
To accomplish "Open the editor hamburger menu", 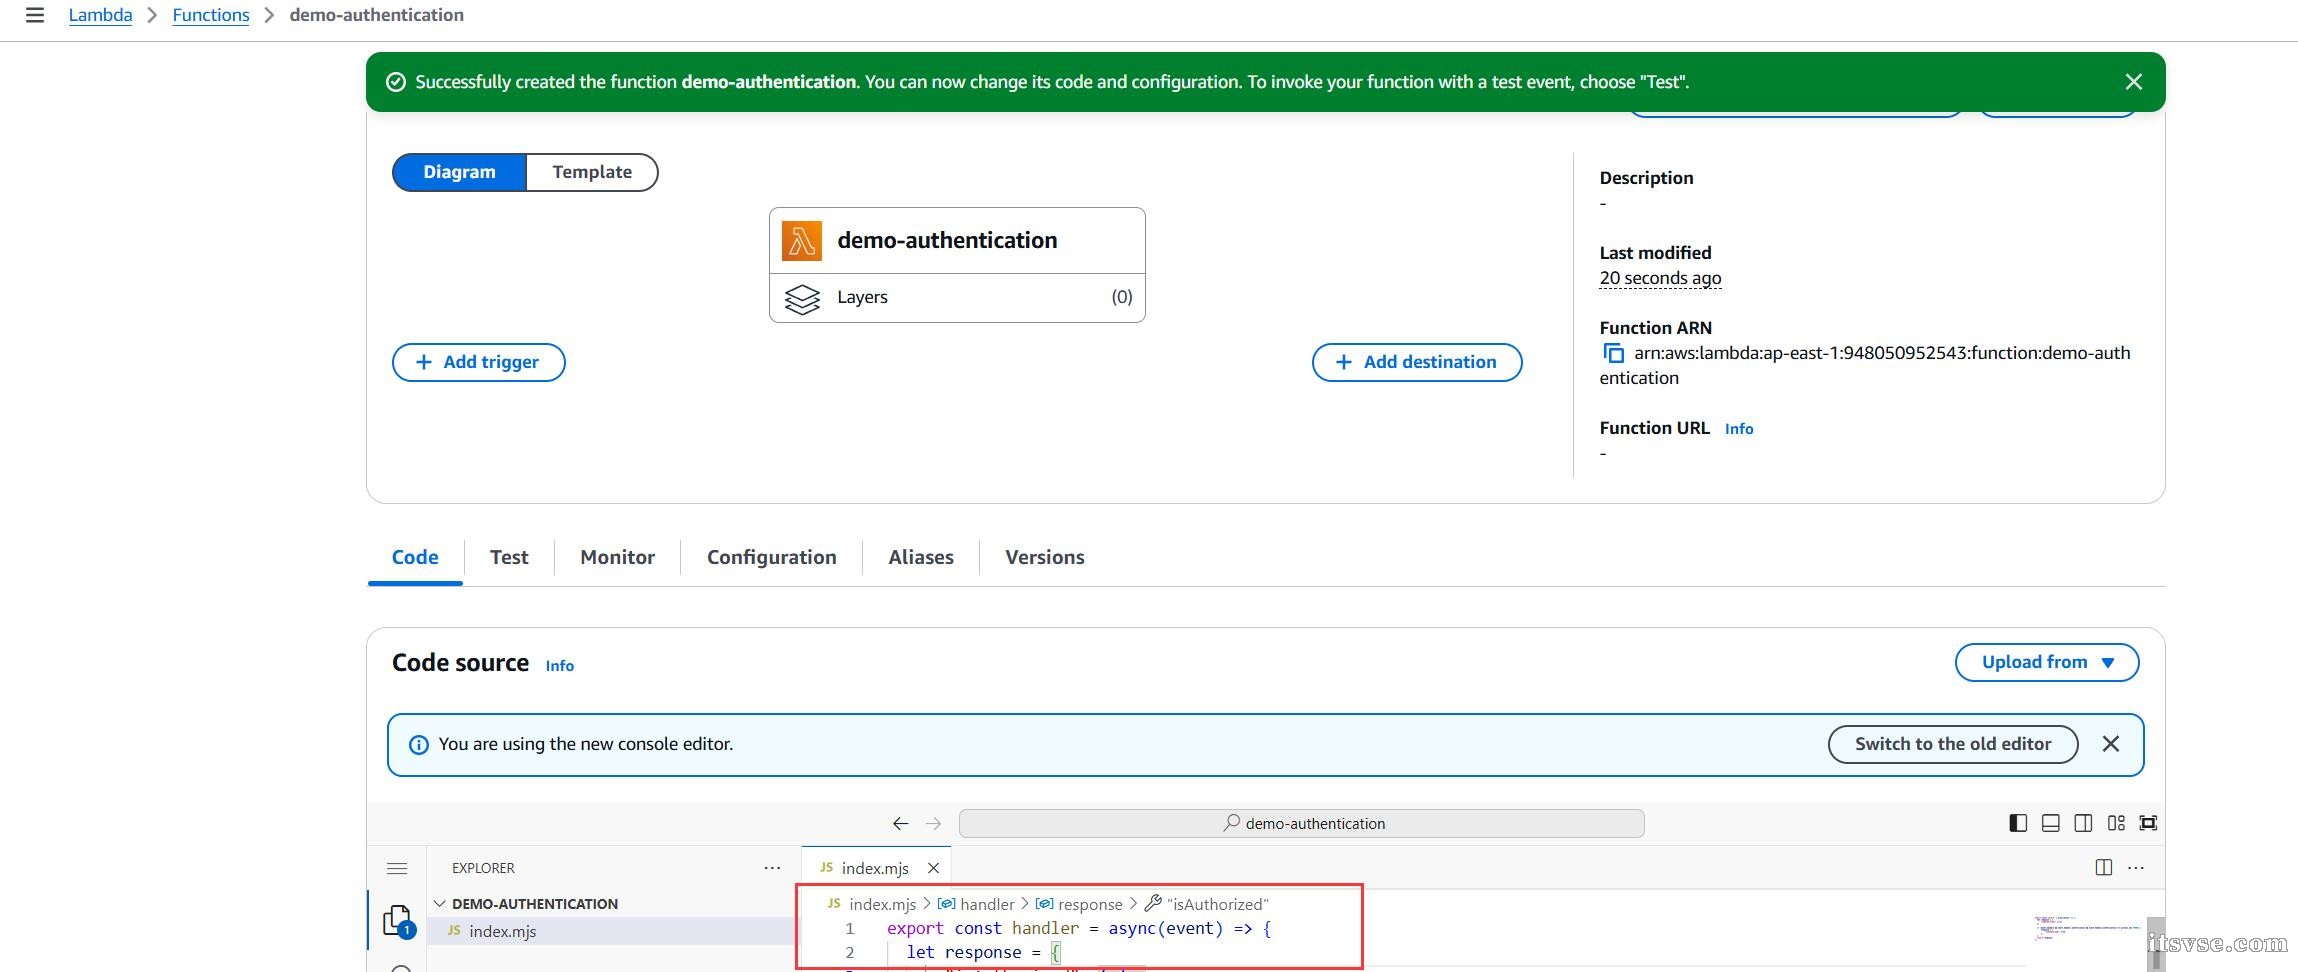I will pyautogui.click(x=397, y=868).
